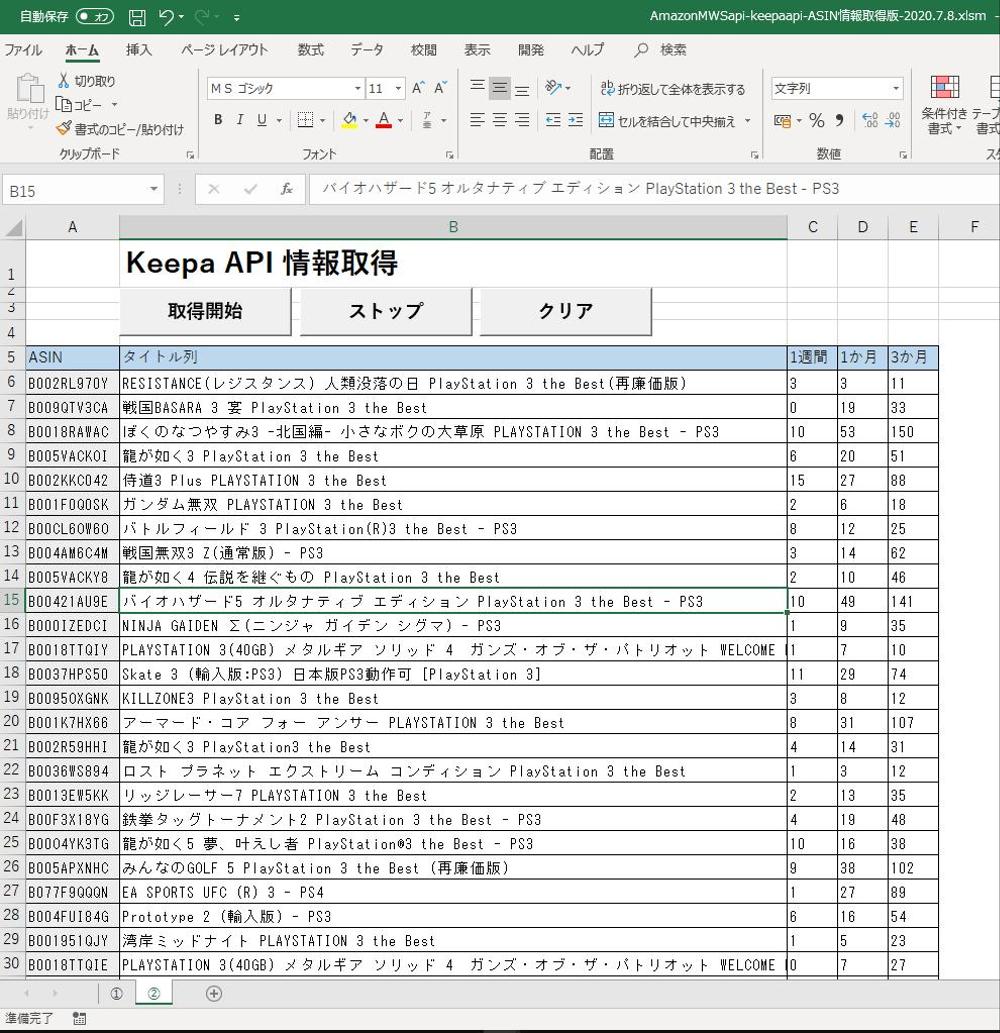
Task: Open the fill color dropdown arrow
Action: [x=366, y=121]
